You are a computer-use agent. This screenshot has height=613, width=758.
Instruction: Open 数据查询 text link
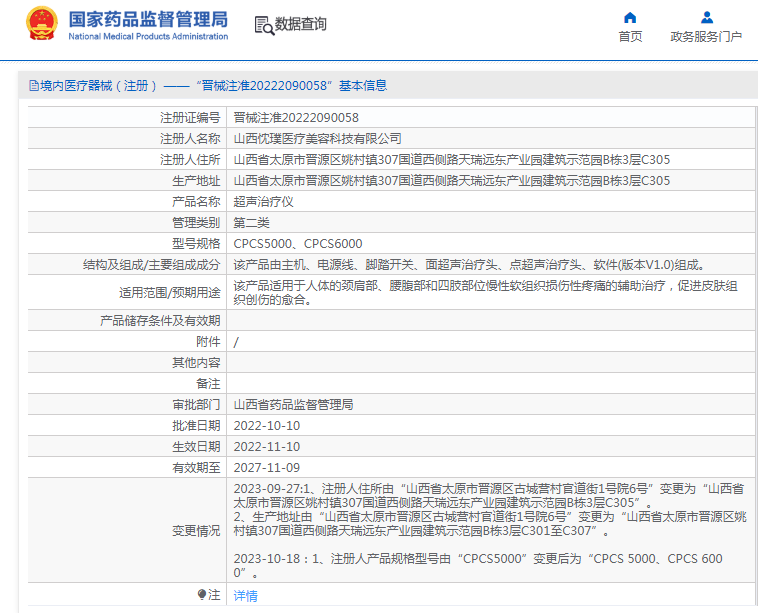coord(300,24)
